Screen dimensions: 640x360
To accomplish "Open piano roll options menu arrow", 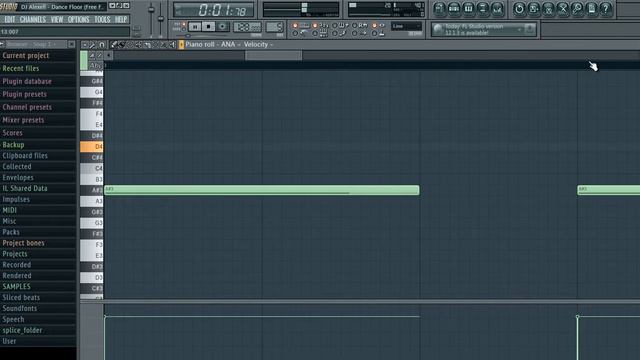I will coord(84,44).
